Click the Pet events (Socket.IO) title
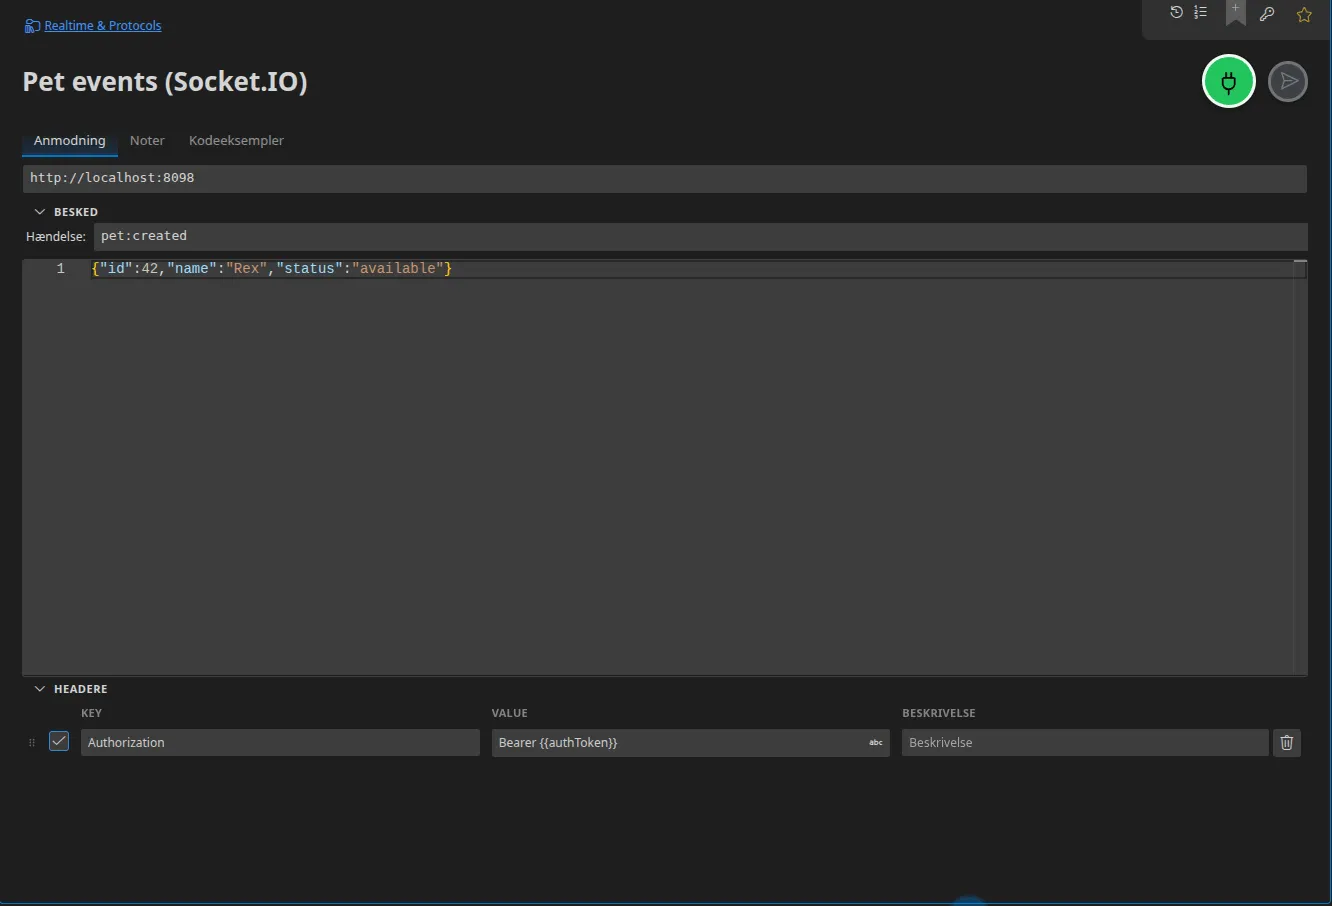This screenshot has width=1332, height=906. (x=165, y=82)
